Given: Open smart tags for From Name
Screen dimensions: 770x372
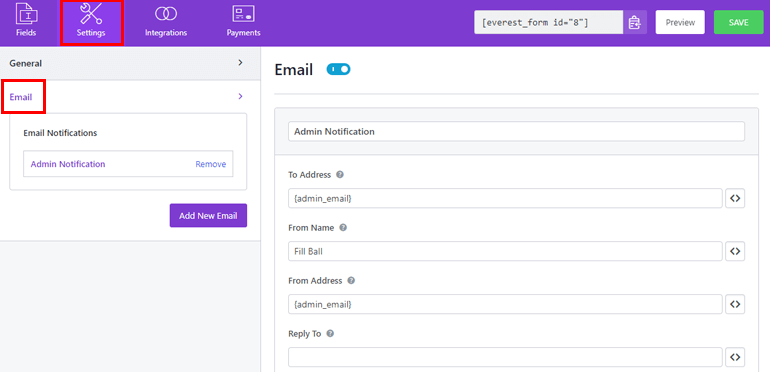Looking at the screenshot, I should (735, 251).
